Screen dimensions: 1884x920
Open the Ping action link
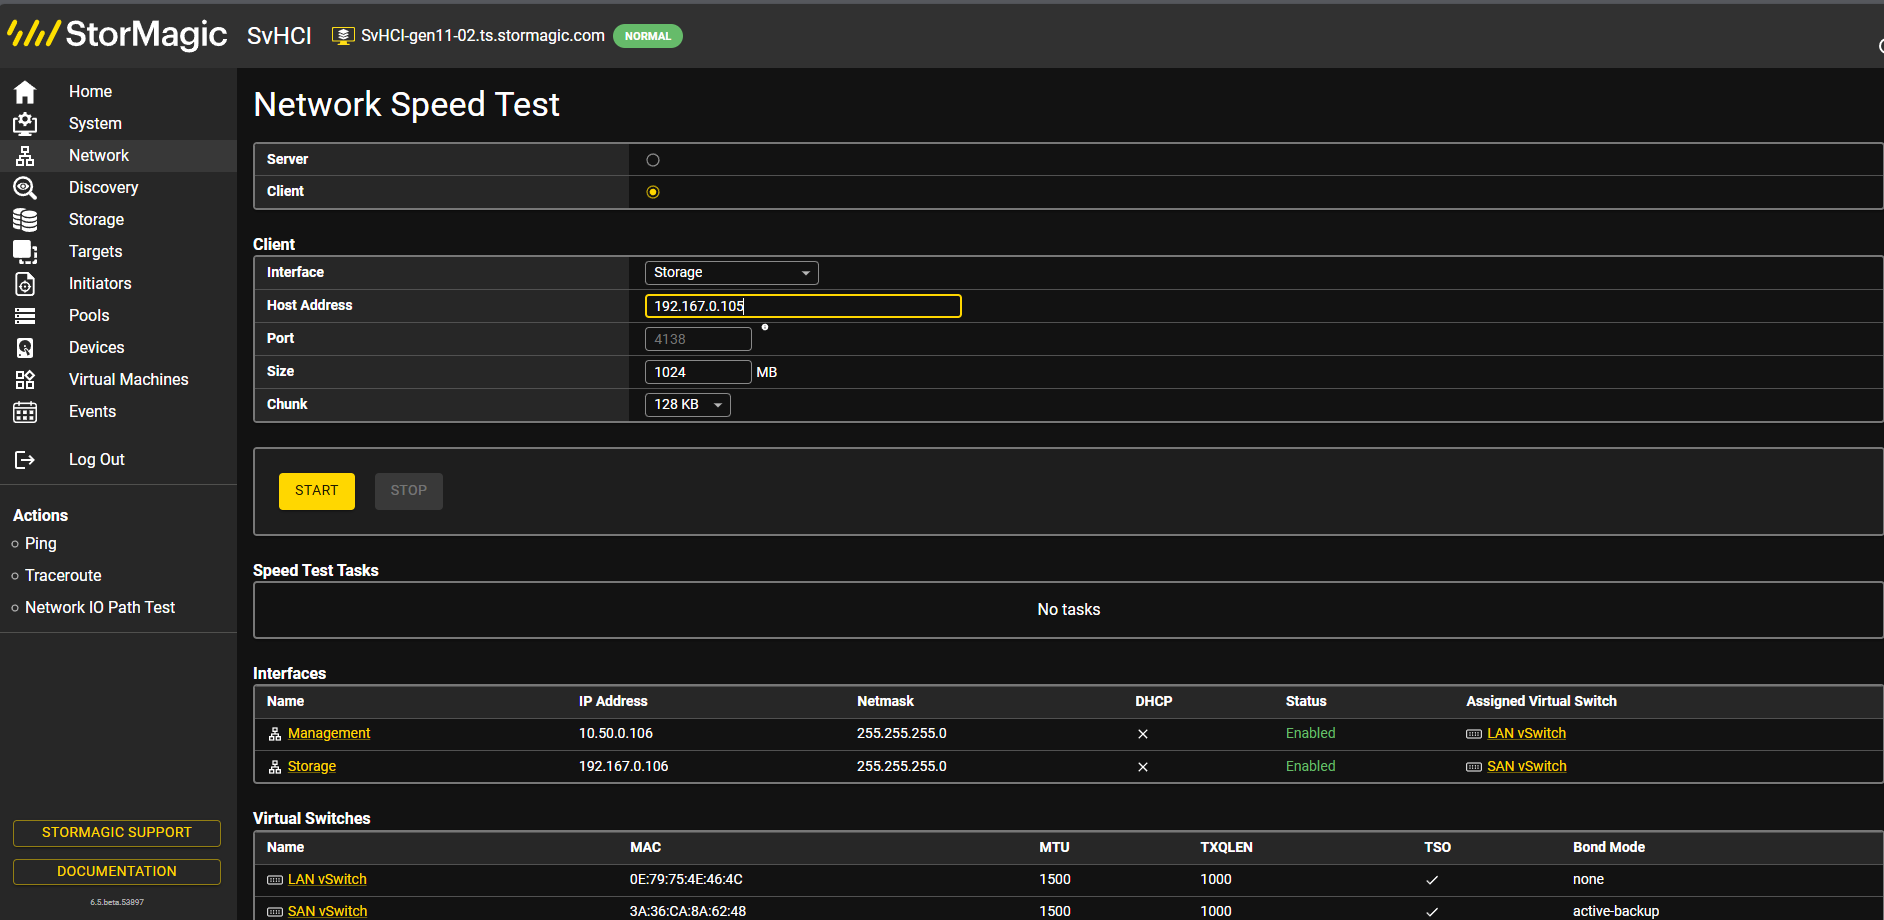coord(41,544)
